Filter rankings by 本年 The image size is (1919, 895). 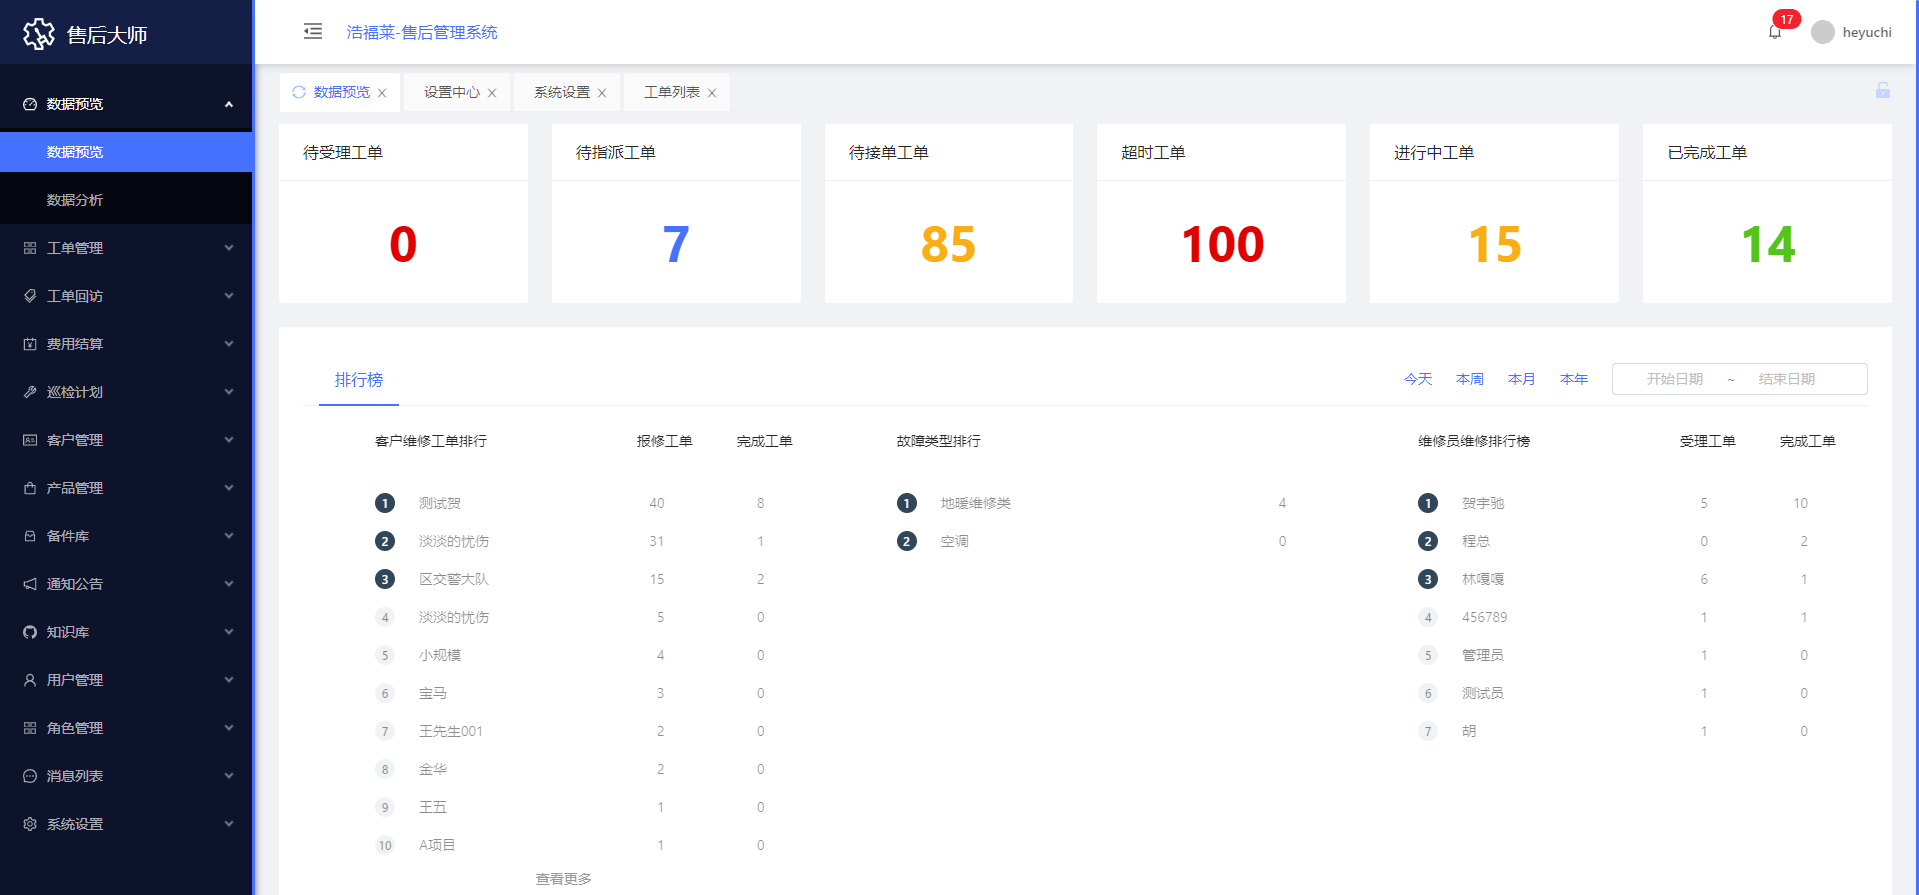coord(1573,379)
